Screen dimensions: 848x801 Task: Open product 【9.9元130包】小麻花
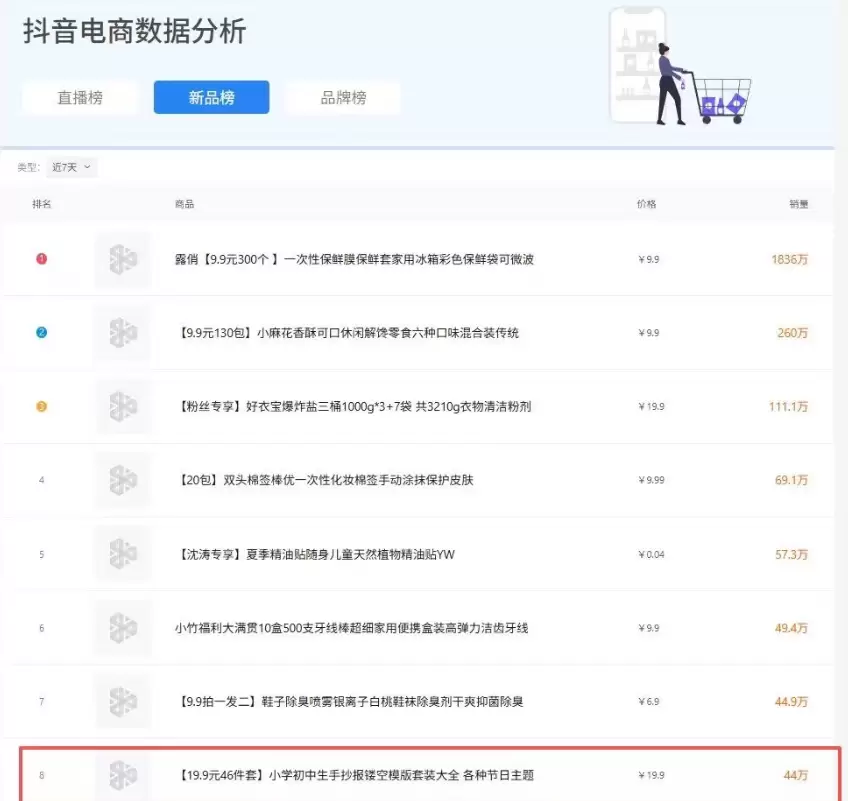coord(347,333)
